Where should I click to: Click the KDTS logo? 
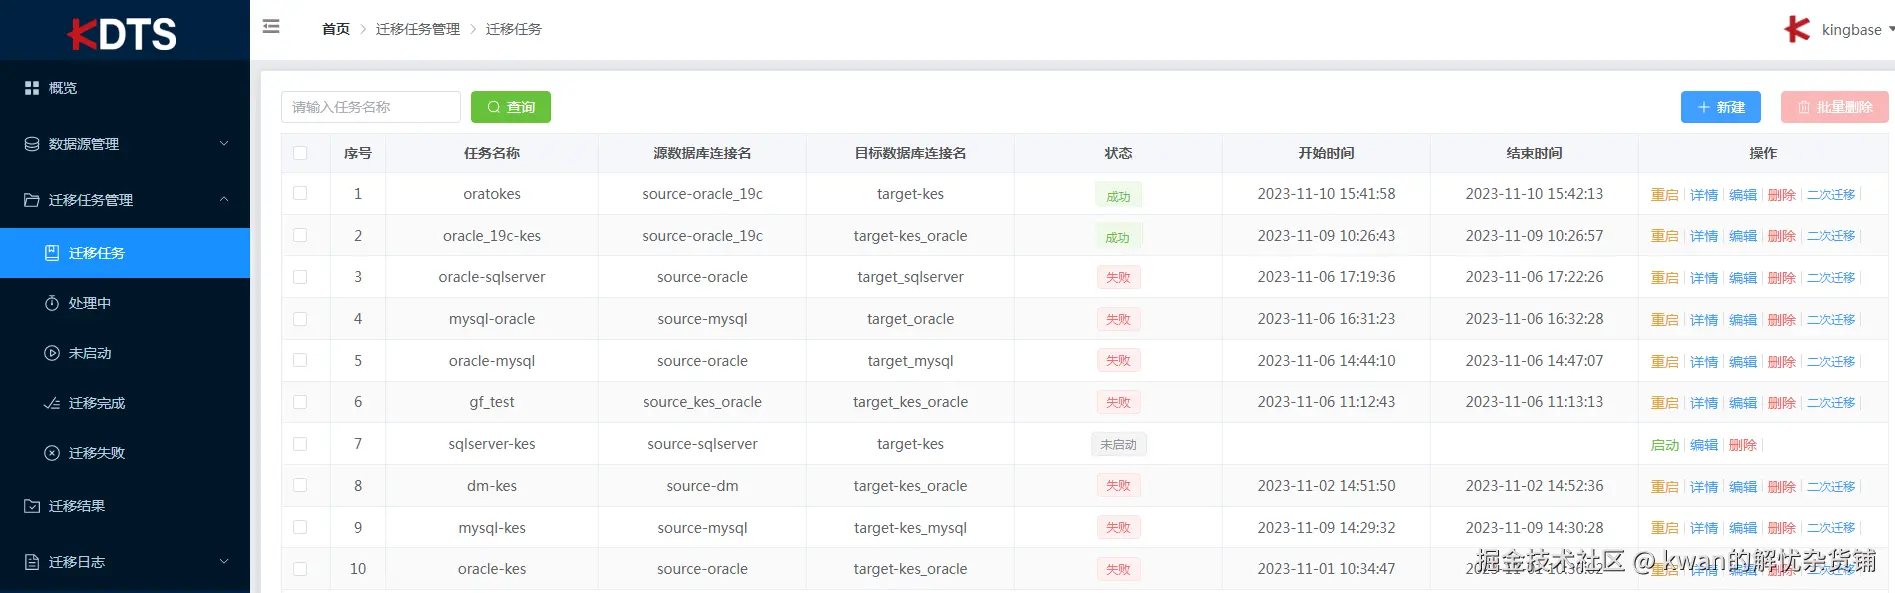[x=122, y=34]
